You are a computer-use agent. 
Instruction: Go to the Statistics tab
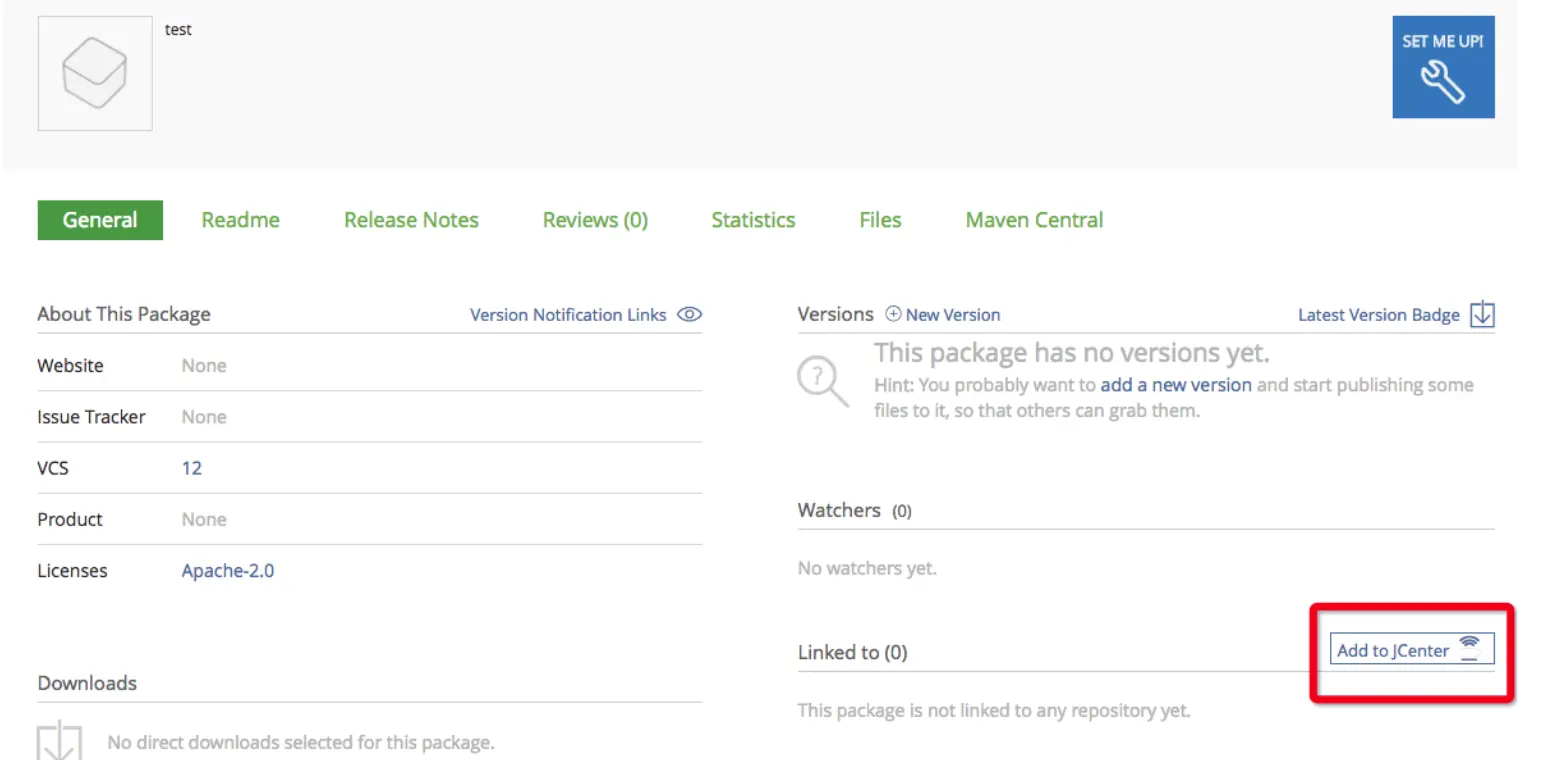pyautogui.click(x=753, y=220)
